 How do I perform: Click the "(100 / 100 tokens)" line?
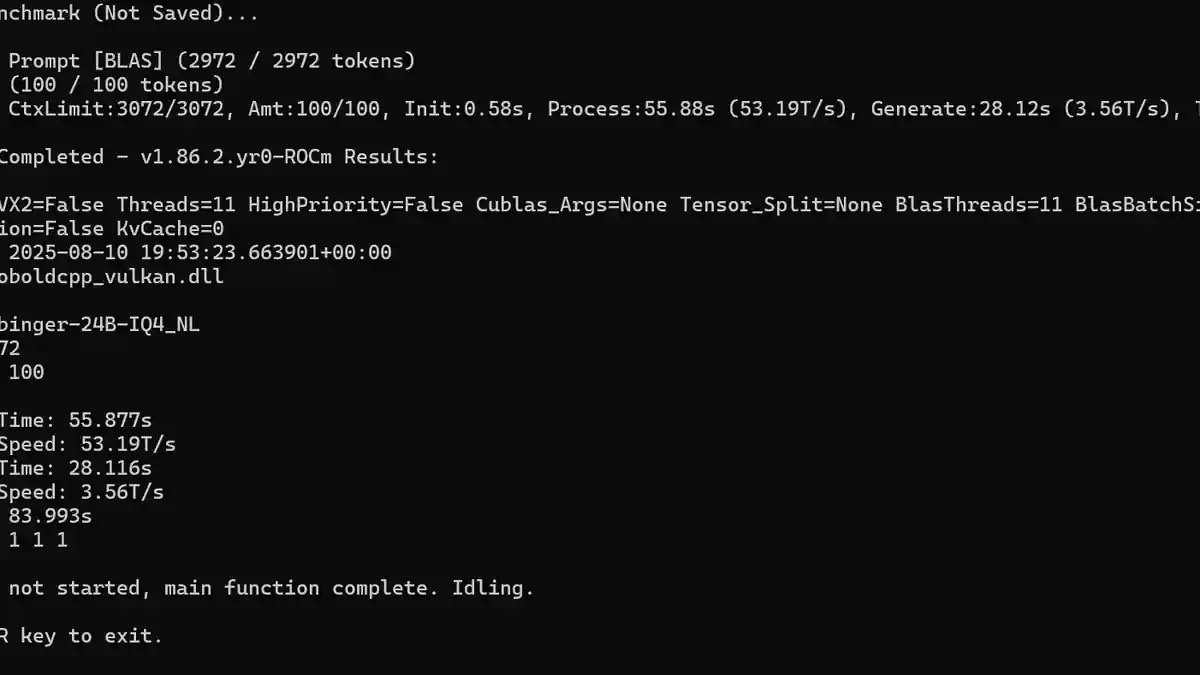[x=116, y=85]
